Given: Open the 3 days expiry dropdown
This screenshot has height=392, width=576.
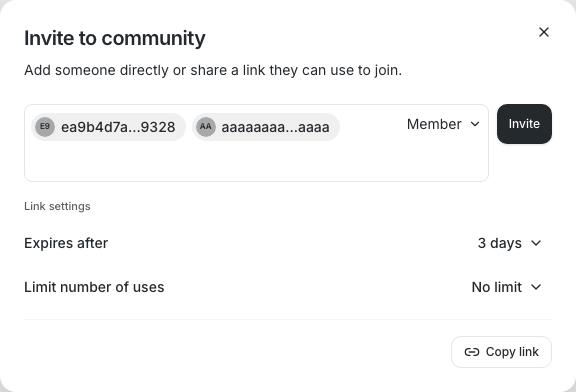Looking at the screenshot, I should pyautogui.click(x=509, y=243).
